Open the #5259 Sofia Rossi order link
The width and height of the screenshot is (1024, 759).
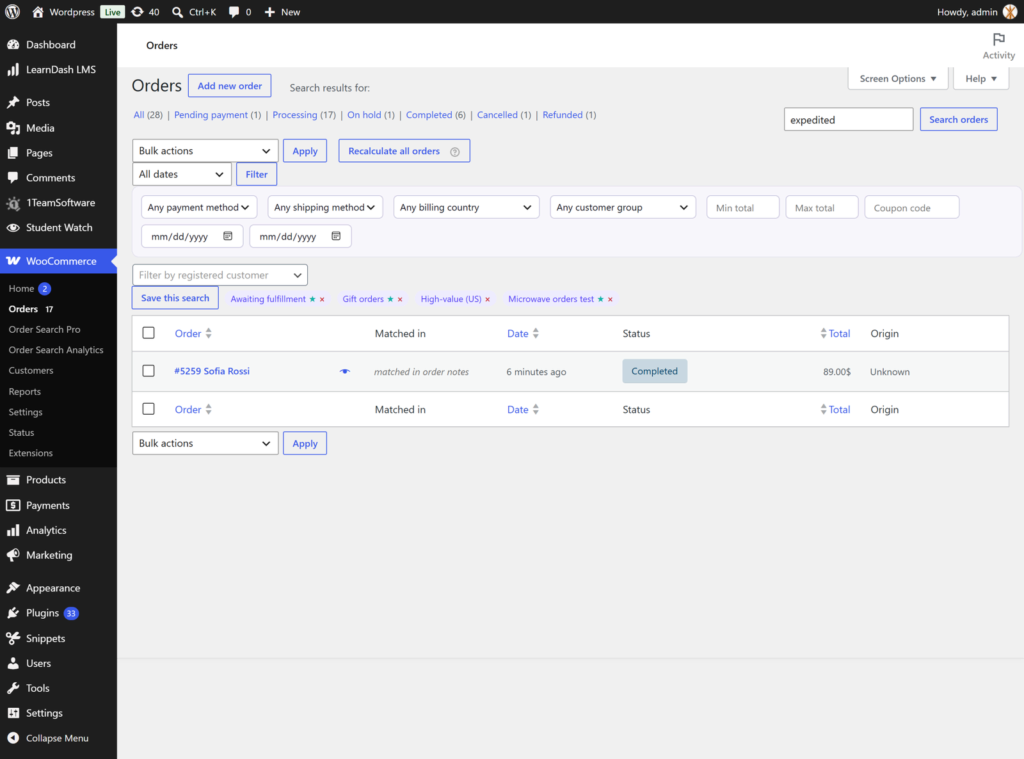click(x=212, y=371)
